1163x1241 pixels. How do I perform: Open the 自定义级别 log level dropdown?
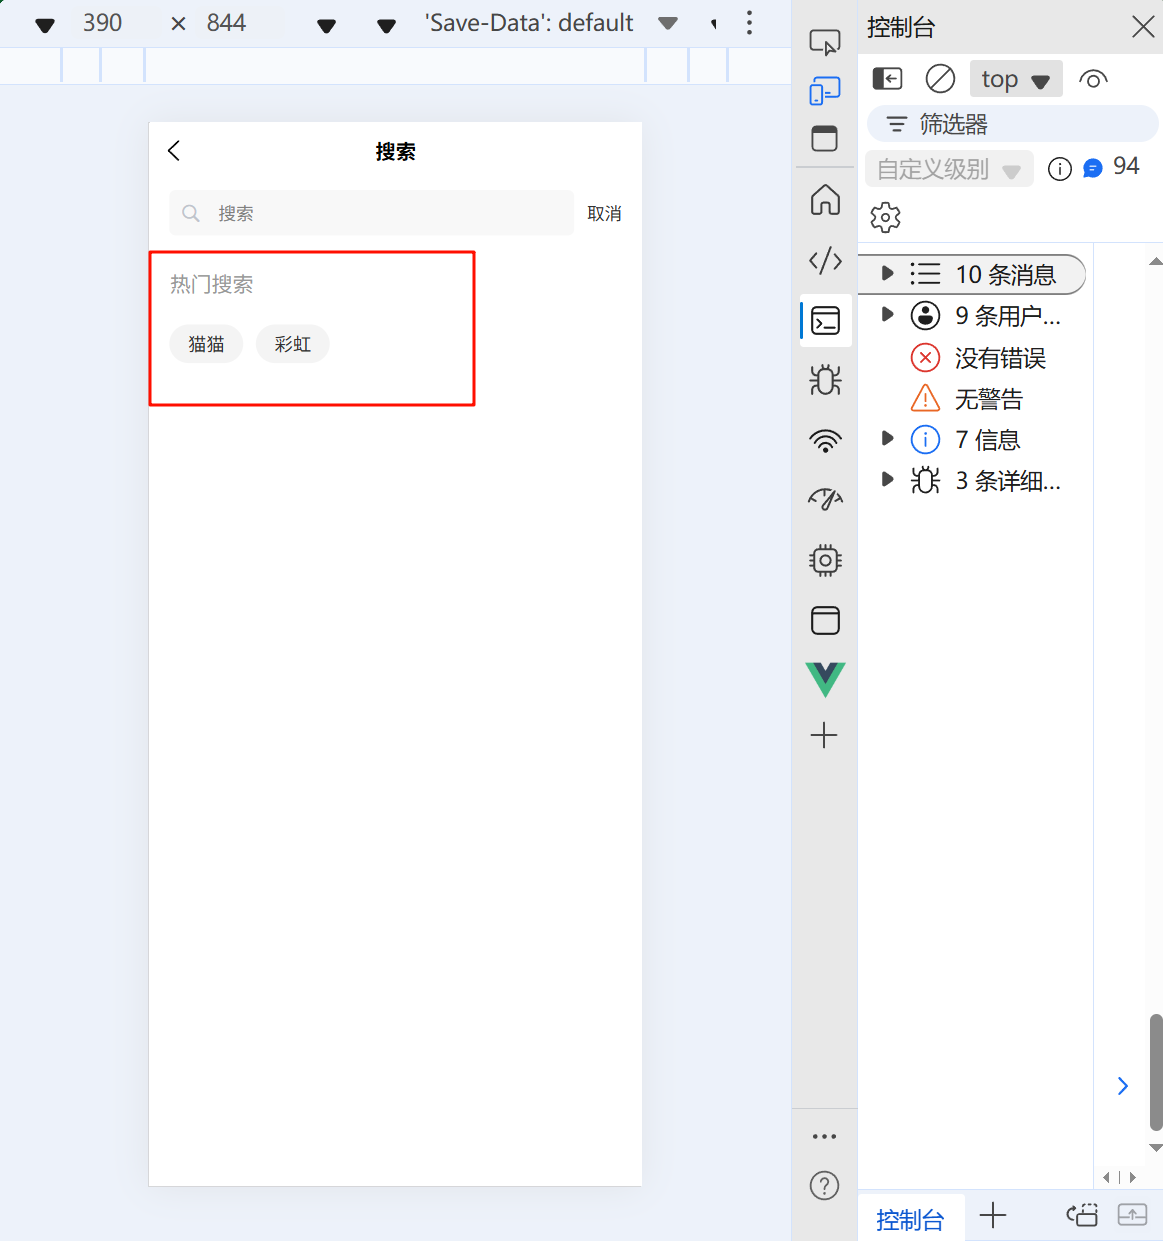click(x=949, y=169)
